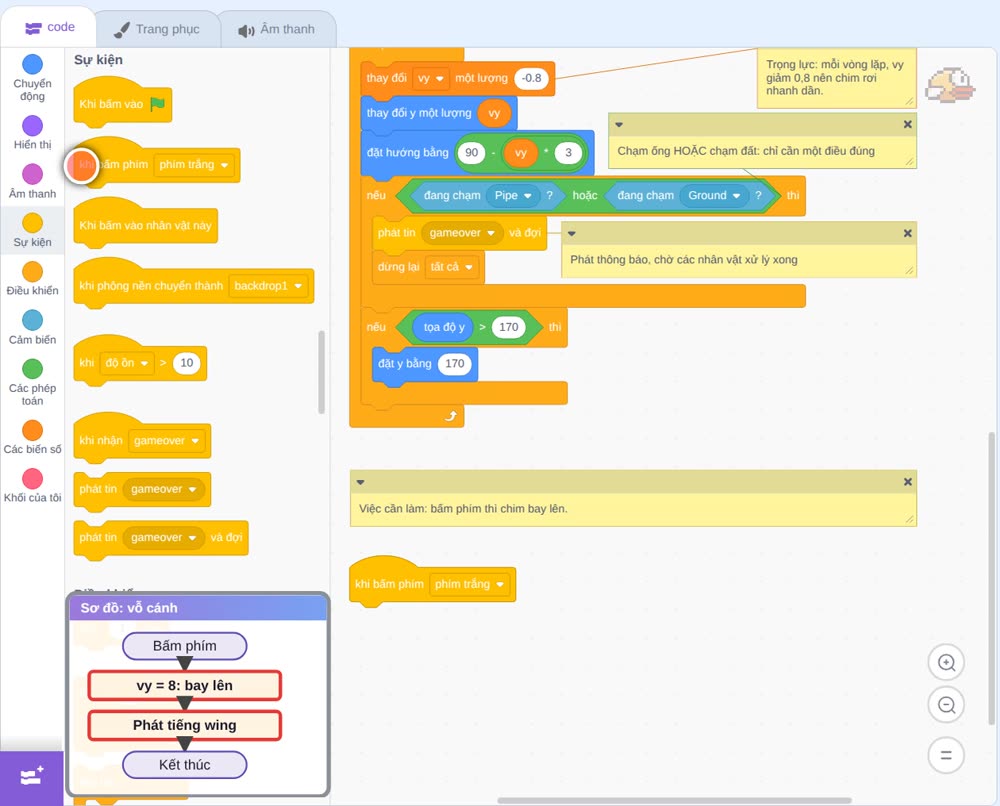Open the Hiển thị block category

(x=32, y=133)
